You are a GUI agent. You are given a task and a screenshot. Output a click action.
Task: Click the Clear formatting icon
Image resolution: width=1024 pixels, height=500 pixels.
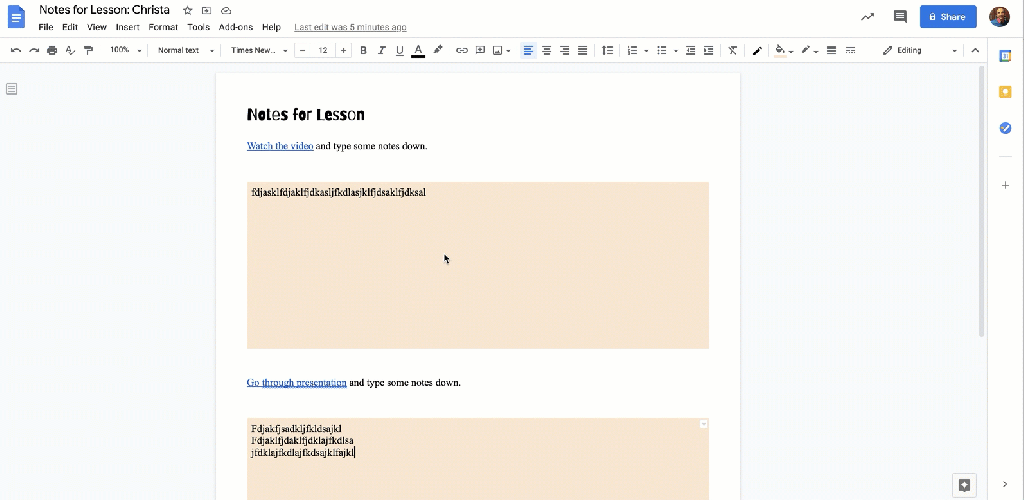coord(733,50)
